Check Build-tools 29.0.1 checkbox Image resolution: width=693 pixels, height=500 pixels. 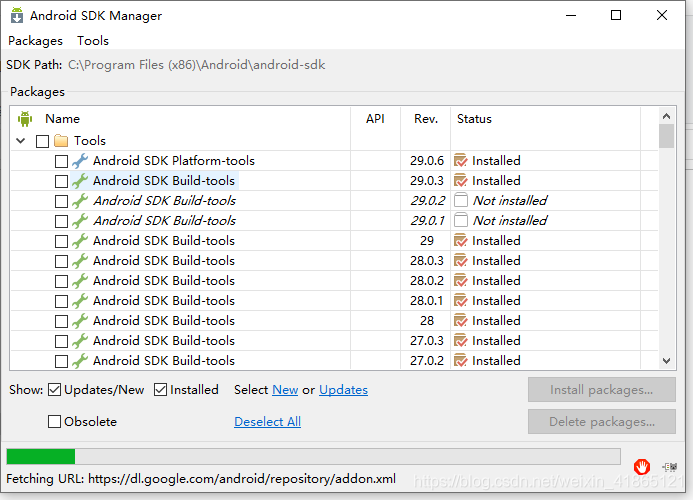pyautogui.click(x=61, y=221)
